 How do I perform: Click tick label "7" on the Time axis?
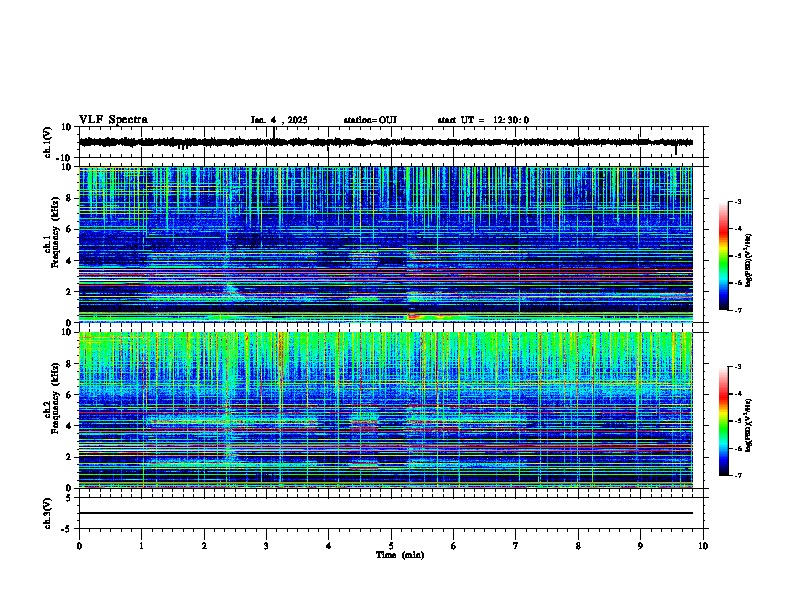coord(516,546)
